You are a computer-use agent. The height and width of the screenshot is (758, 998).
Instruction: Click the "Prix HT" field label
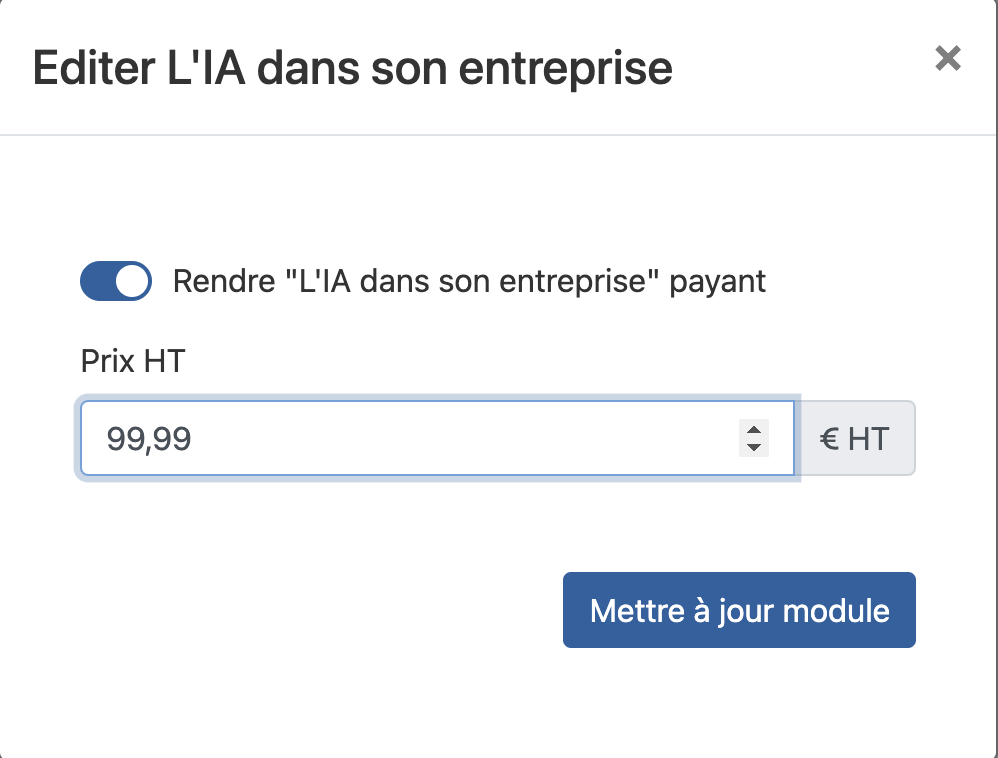click(x=132, y=361)
